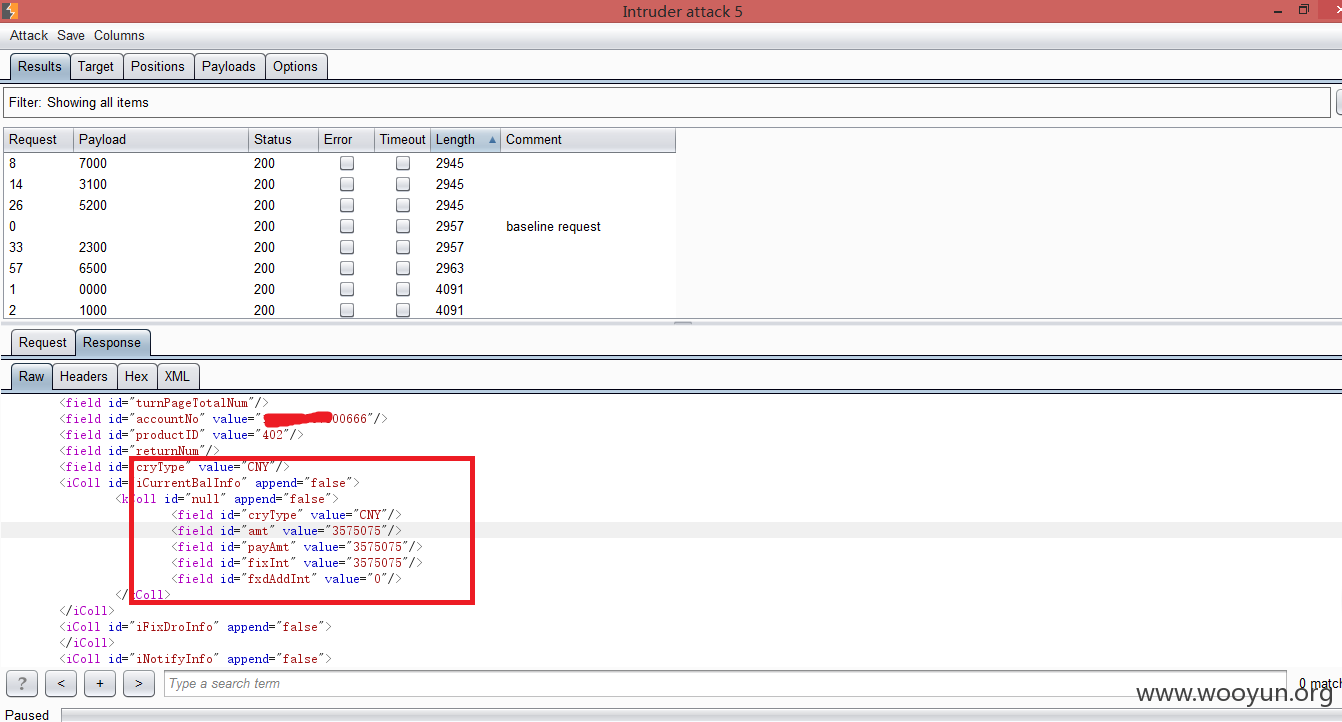Click the fxdAddInt field line
Image resolution: width=1342 pixels, height=722 pixels.
[286, 579]
